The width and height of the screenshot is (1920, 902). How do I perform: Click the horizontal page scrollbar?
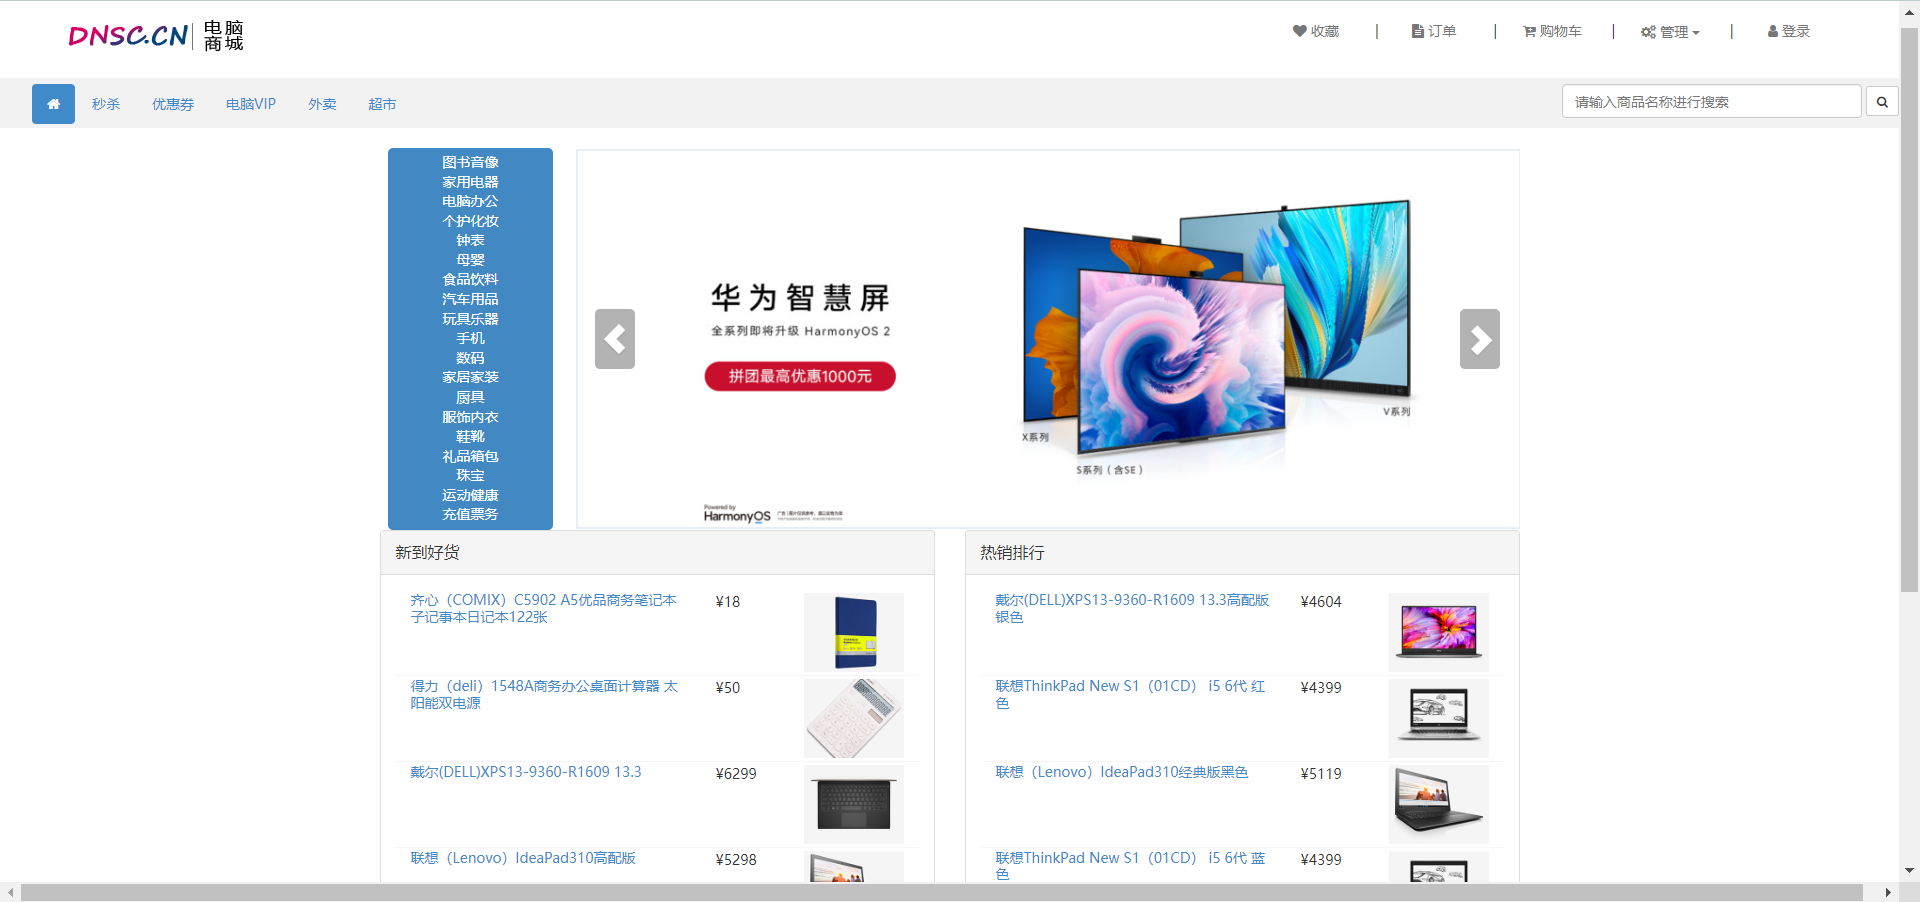point(941,892)
